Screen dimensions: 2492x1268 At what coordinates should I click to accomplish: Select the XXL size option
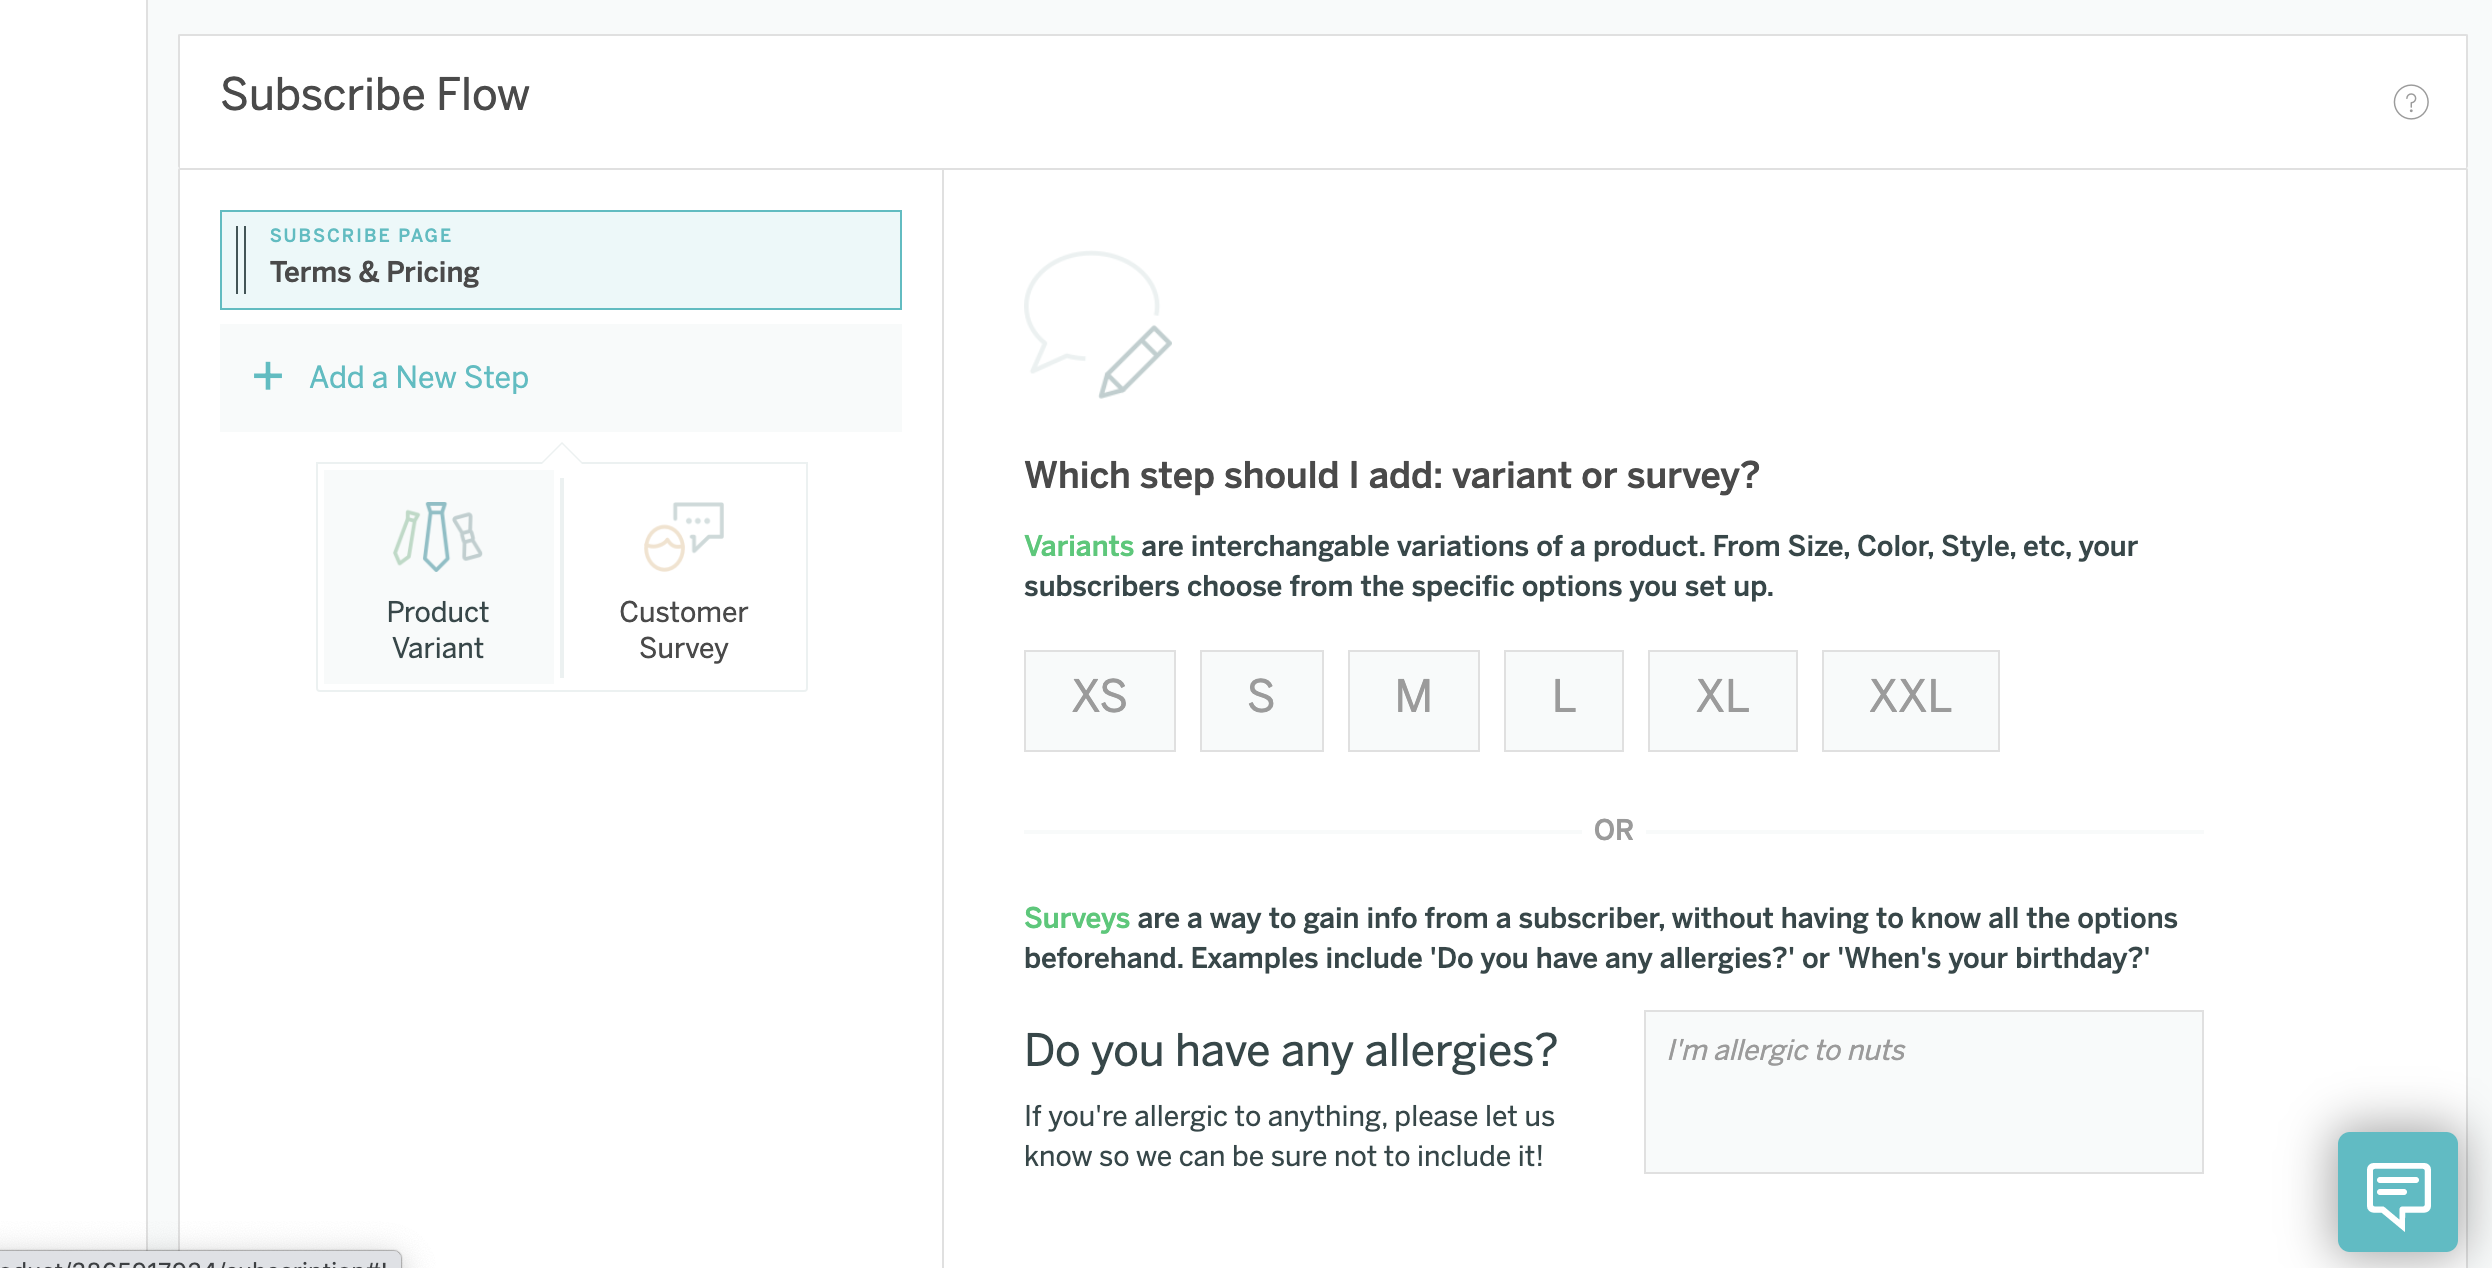(x=1910, y=700)
